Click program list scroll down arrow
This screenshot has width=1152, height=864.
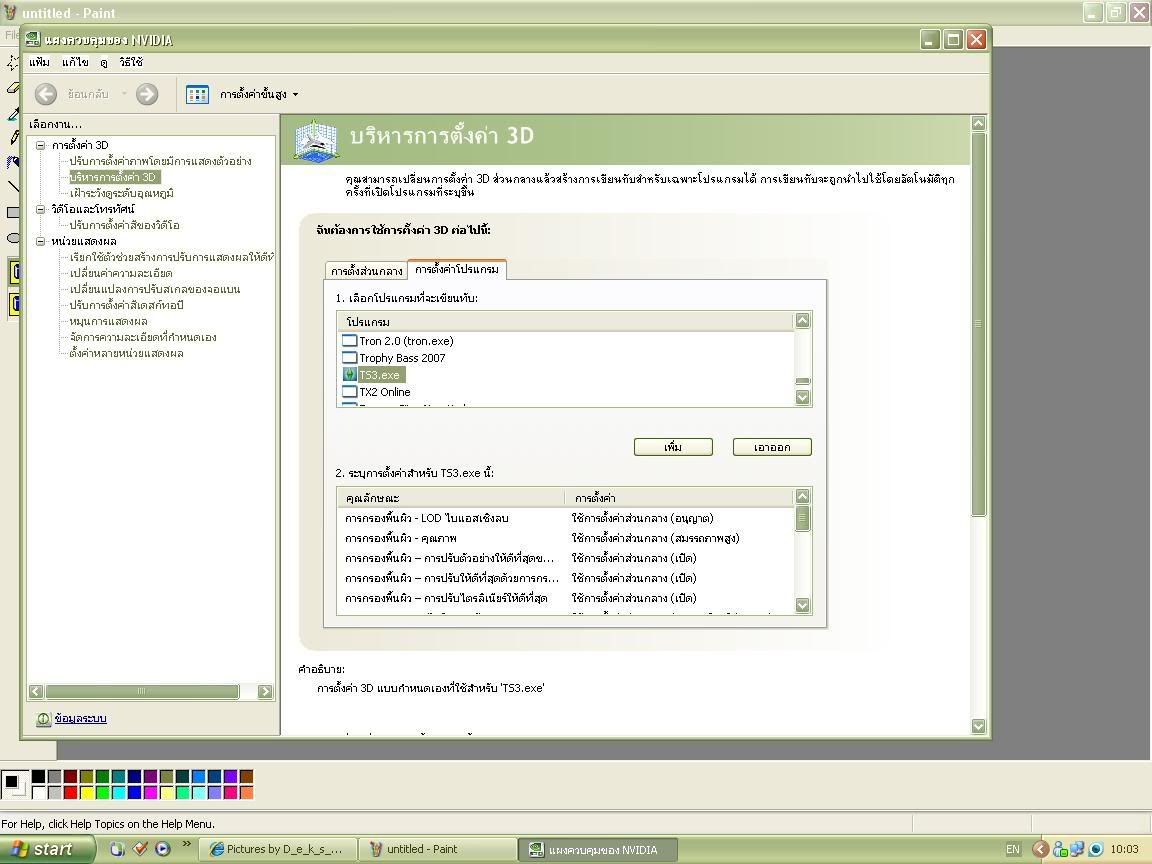coord(802,397)
